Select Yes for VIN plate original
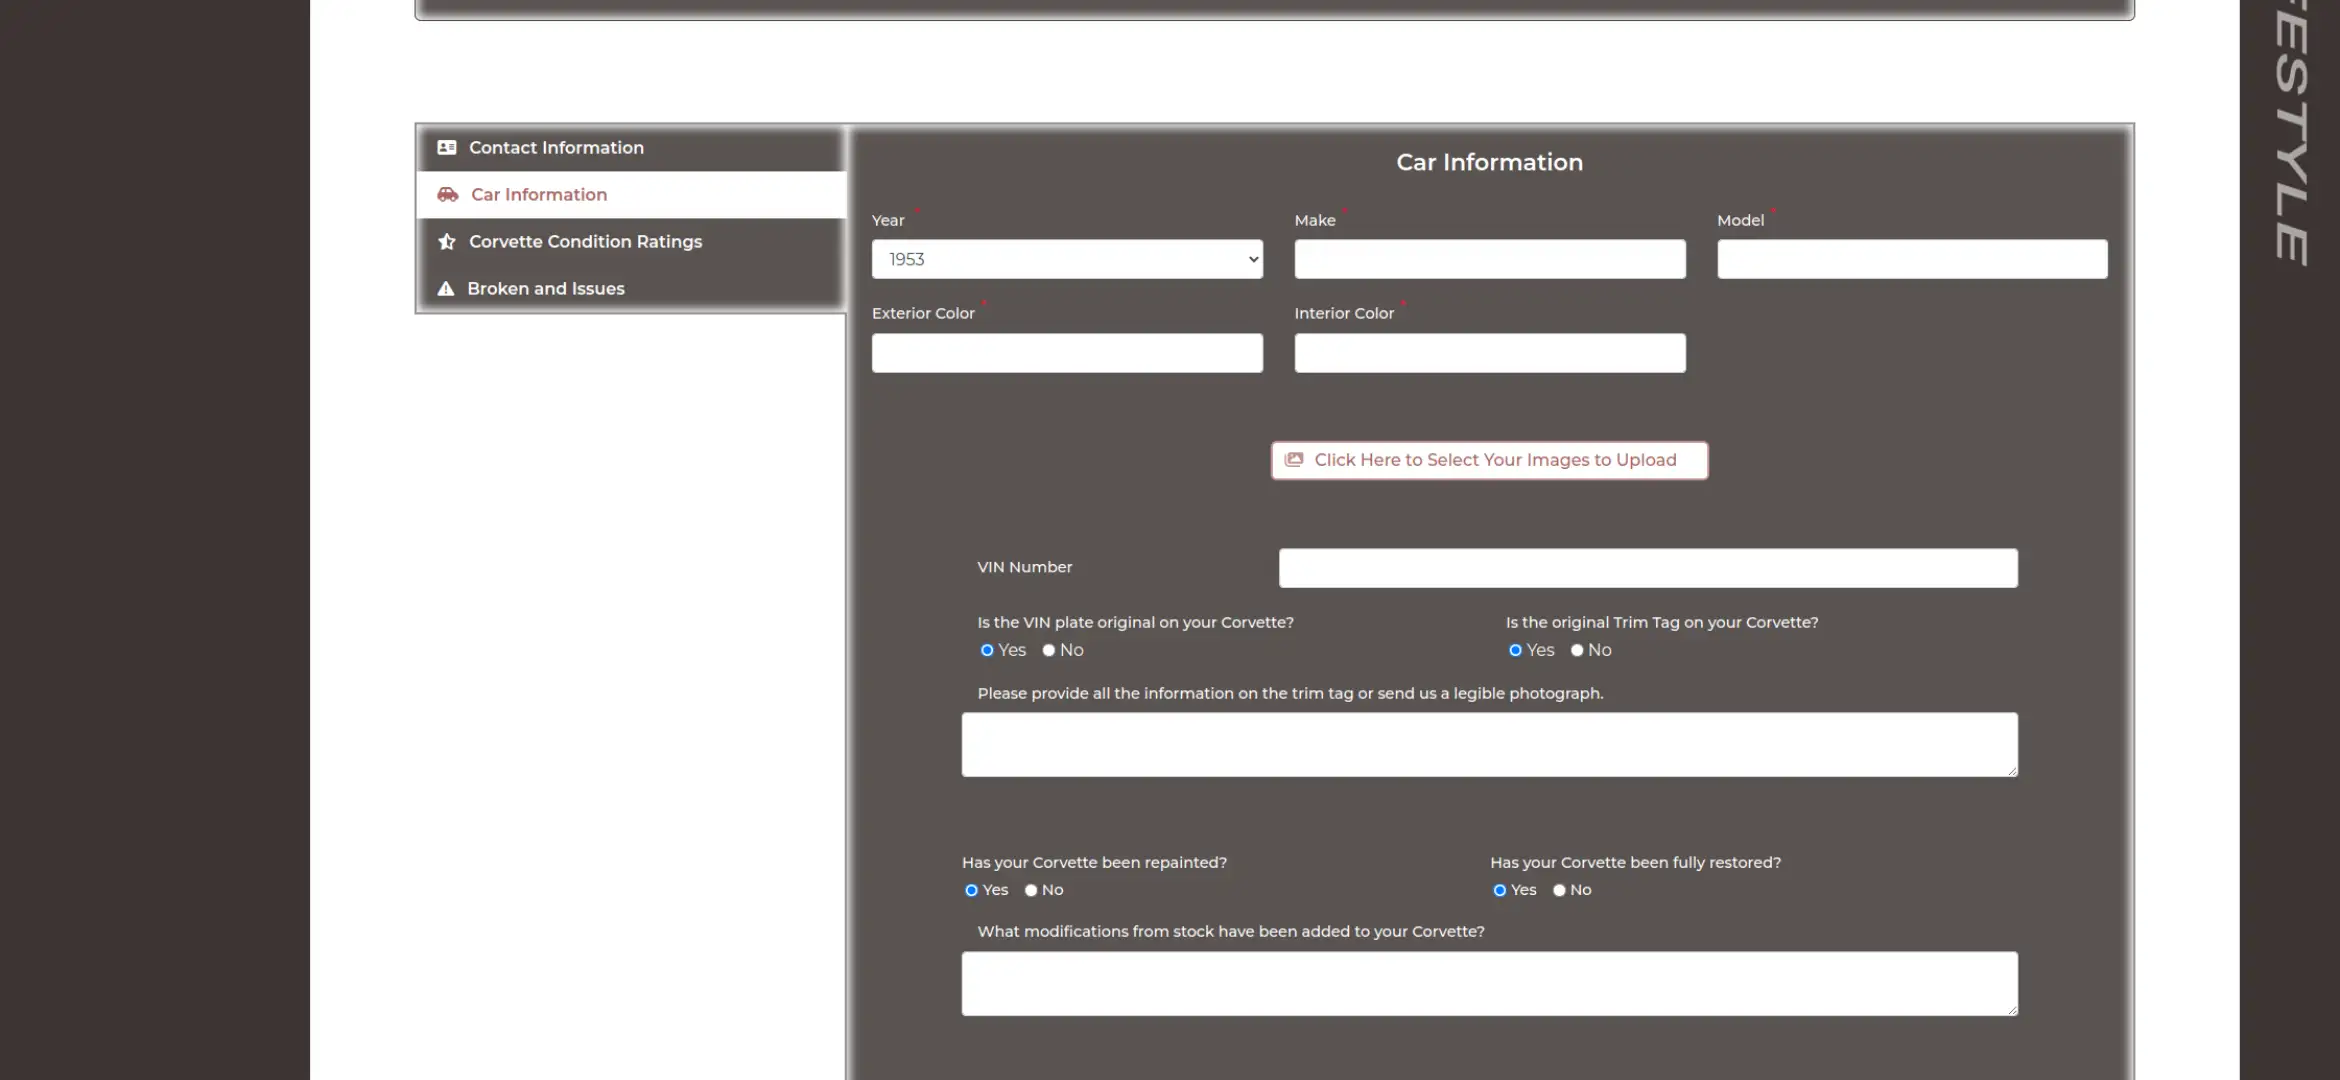This screenshot has width=2340, height=1080. (x=987, y=650)
